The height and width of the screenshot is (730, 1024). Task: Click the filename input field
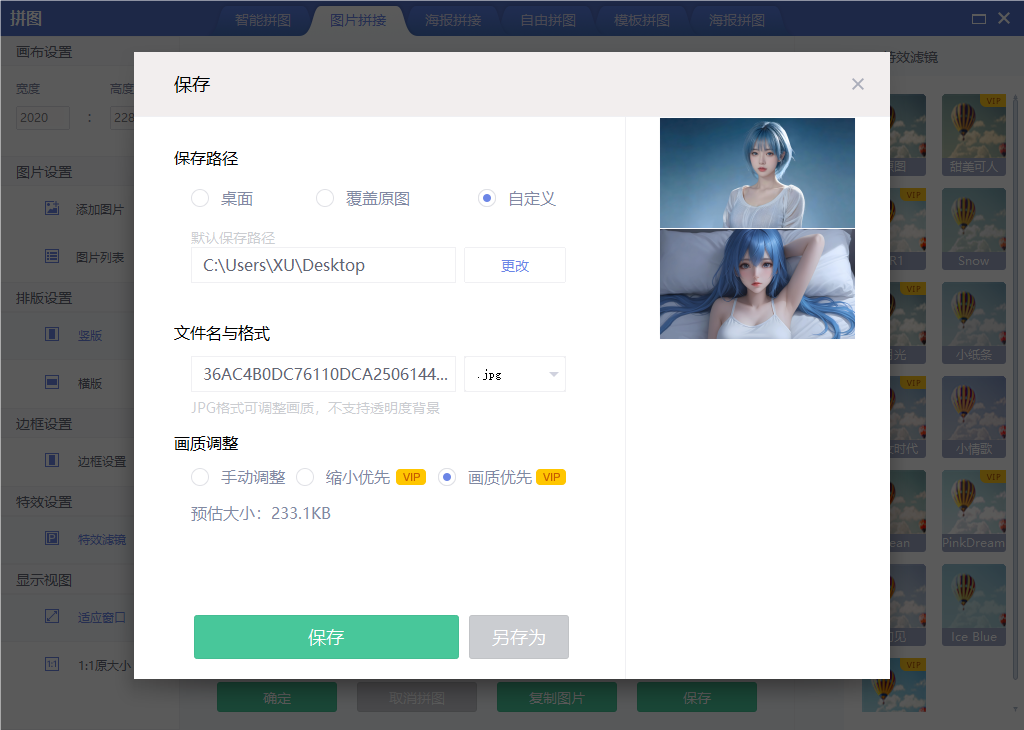pos(322,373)
